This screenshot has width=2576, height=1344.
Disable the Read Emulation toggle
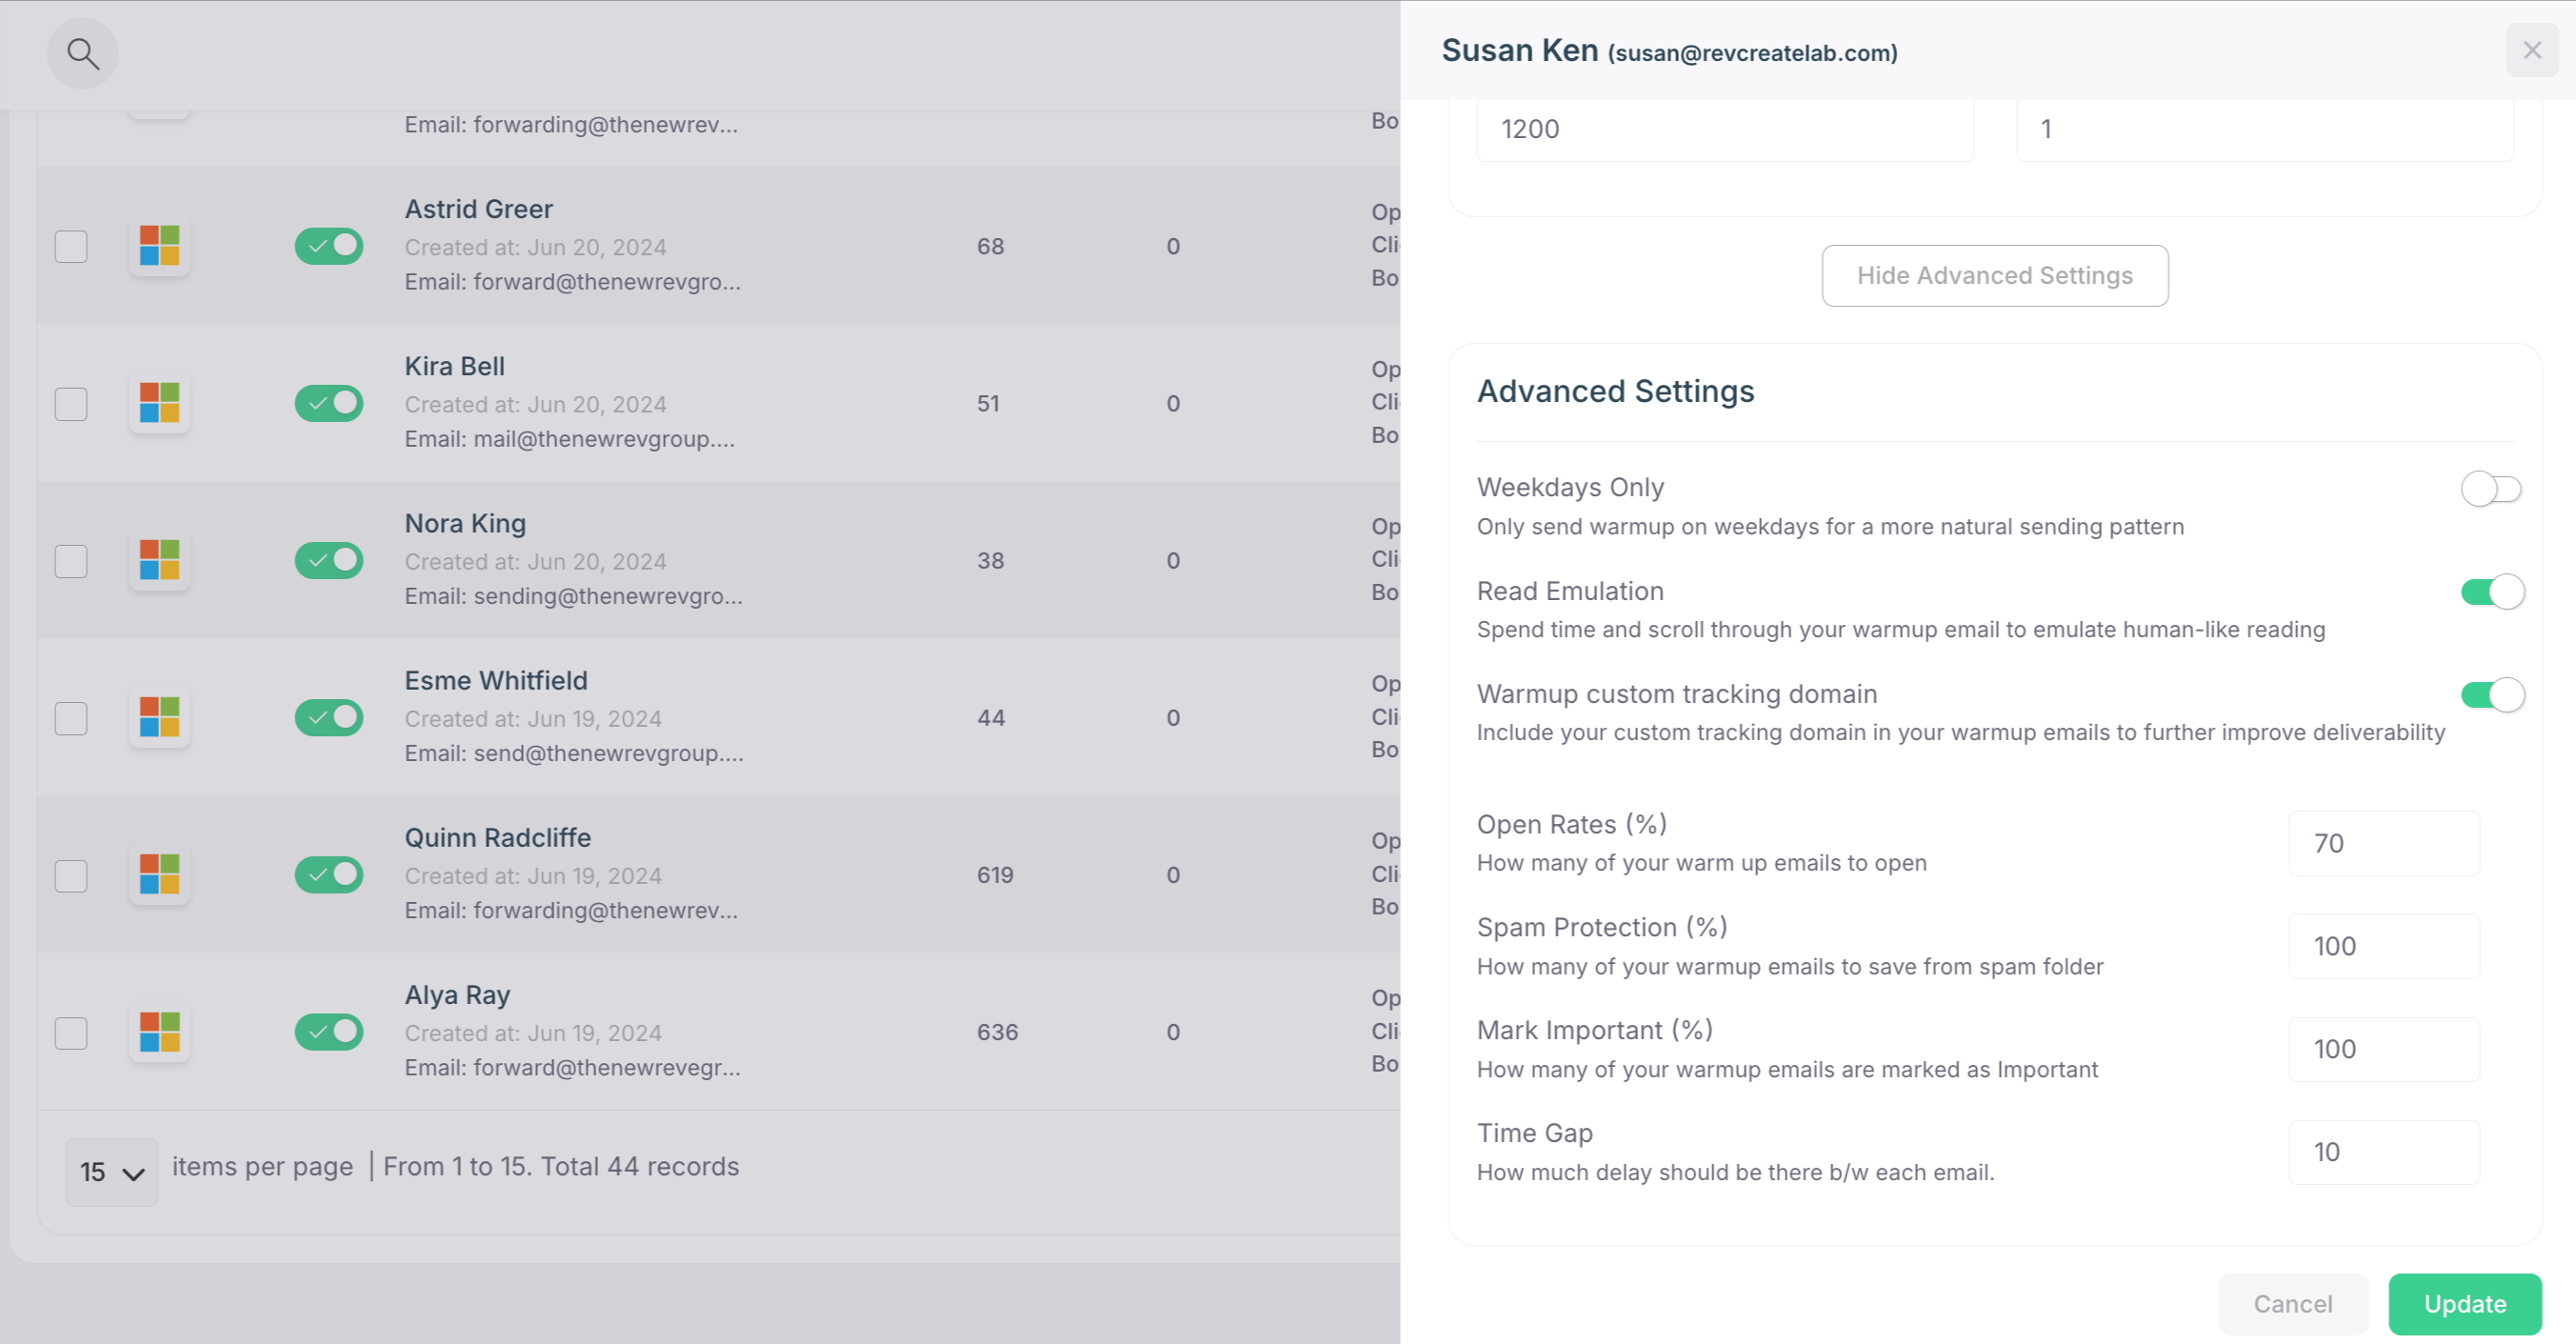(2490, 592)
